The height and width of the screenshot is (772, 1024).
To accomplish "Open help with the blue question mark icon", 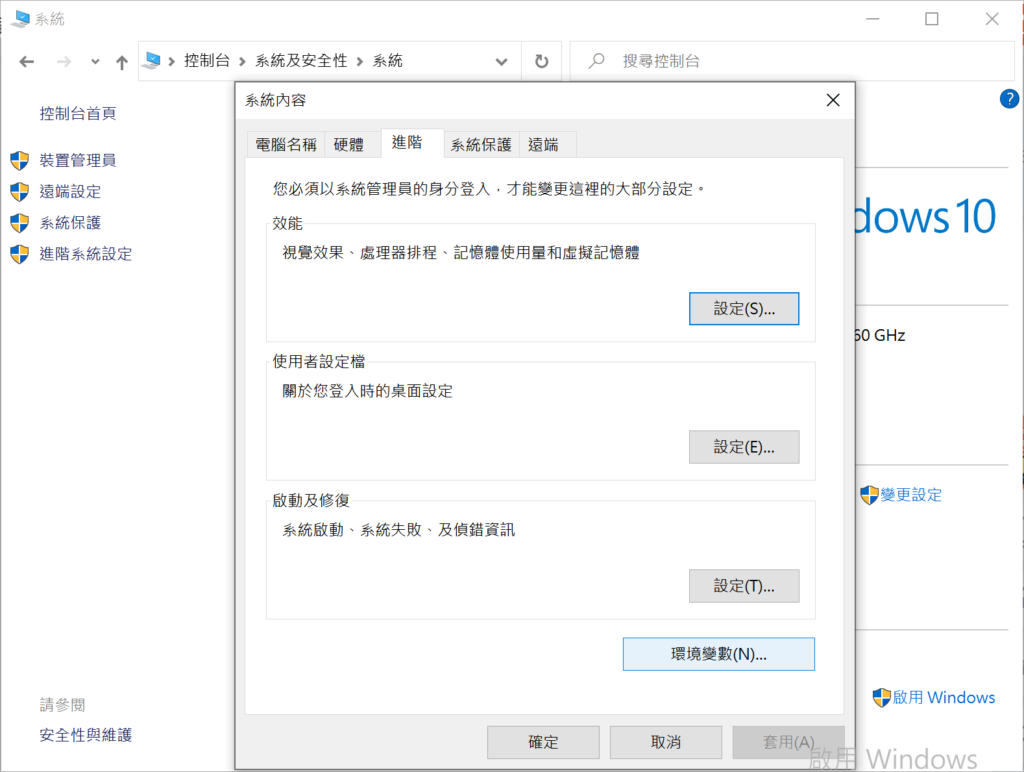I will click(x=1009, y=99).
